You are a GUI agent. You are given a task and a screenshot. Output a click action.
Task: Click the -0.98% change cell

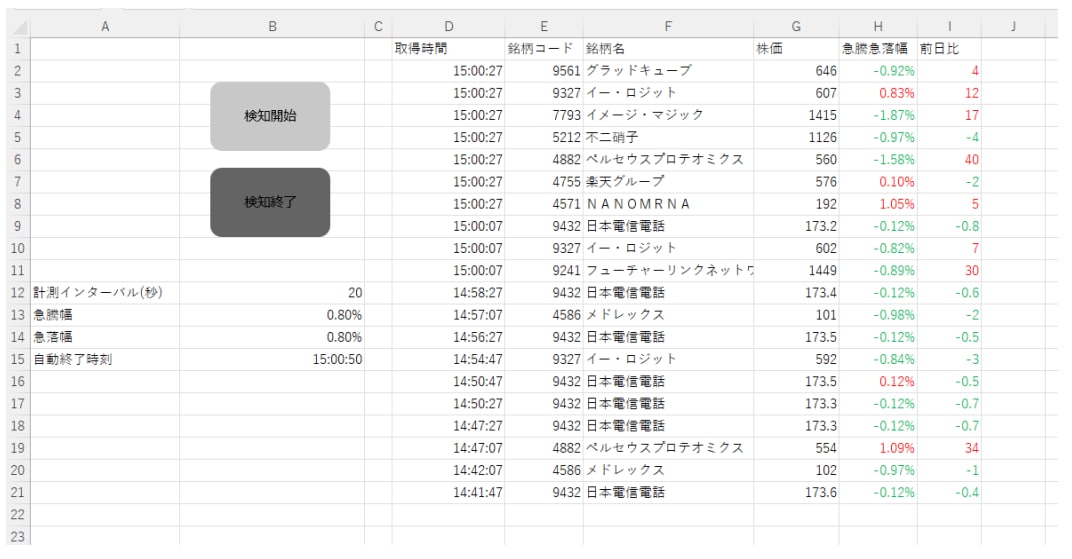pyautogui.click(x=878, y=315)
